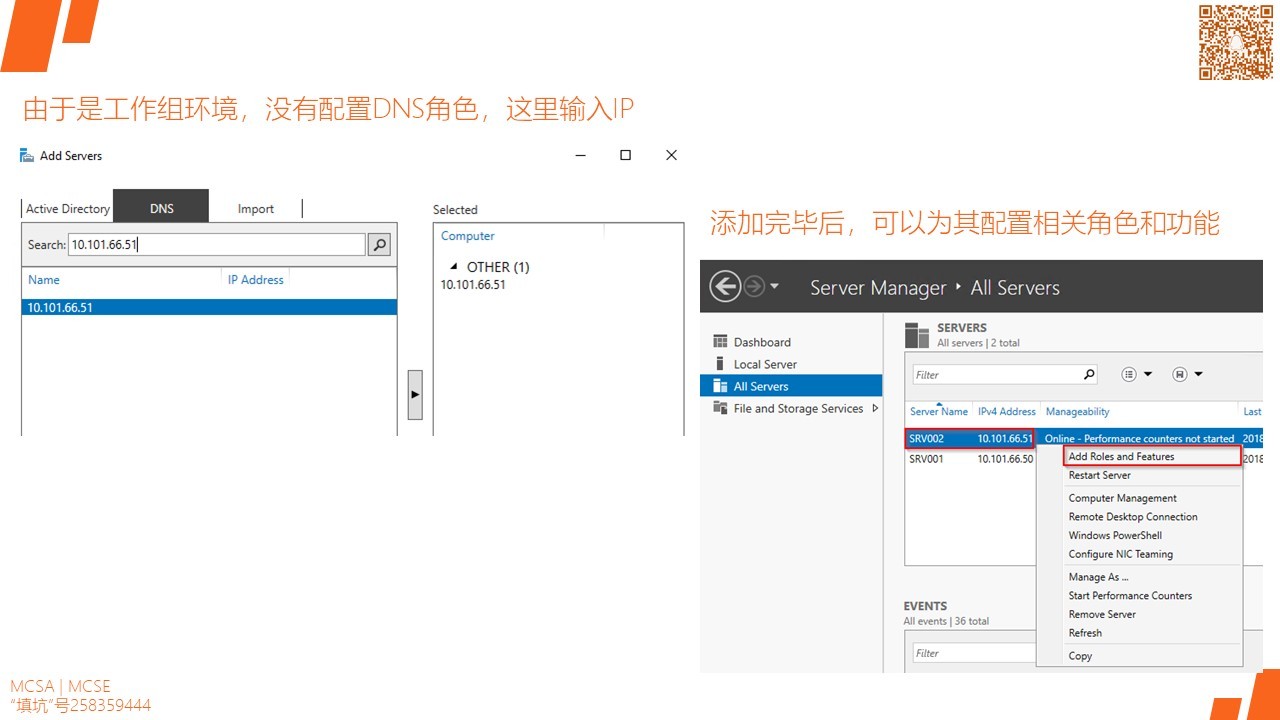
Task: Click the 10.101.66.50 IPv4 address cell
Action: click(1005, 459)
